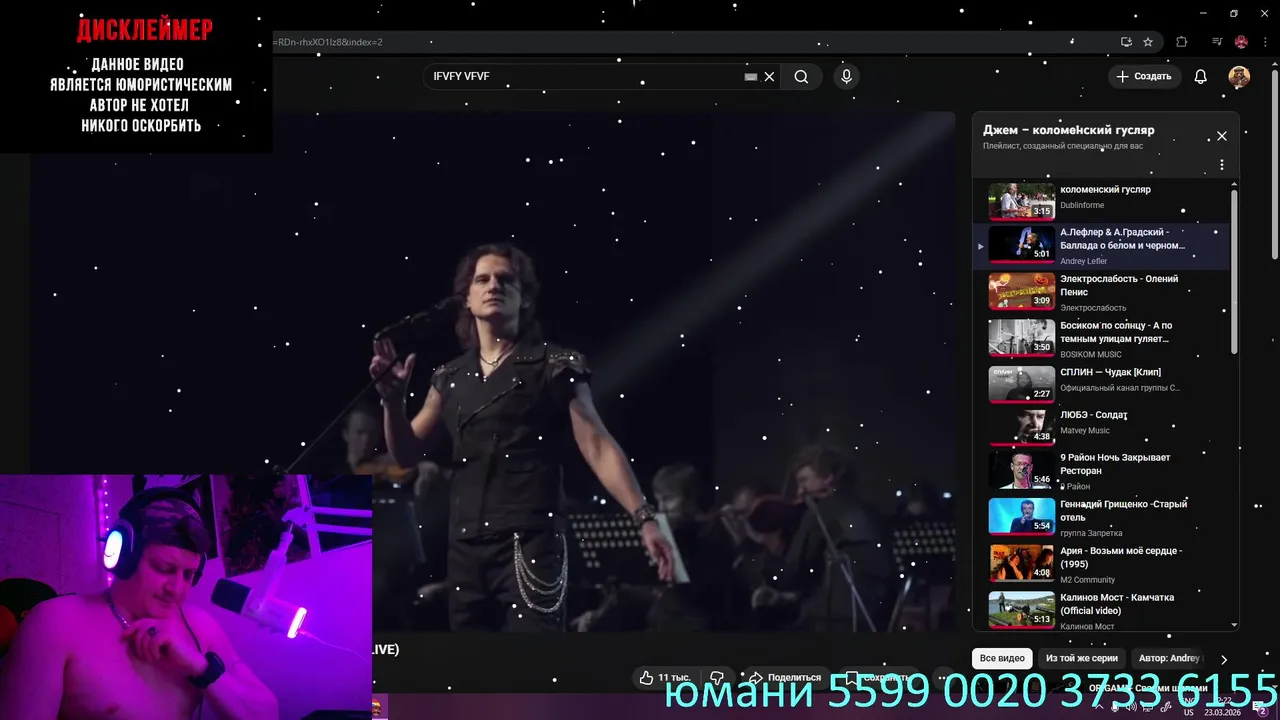Select Баллада о белом и черном track
Viewport: 1280px width, 720px height.
(1122, 238)
